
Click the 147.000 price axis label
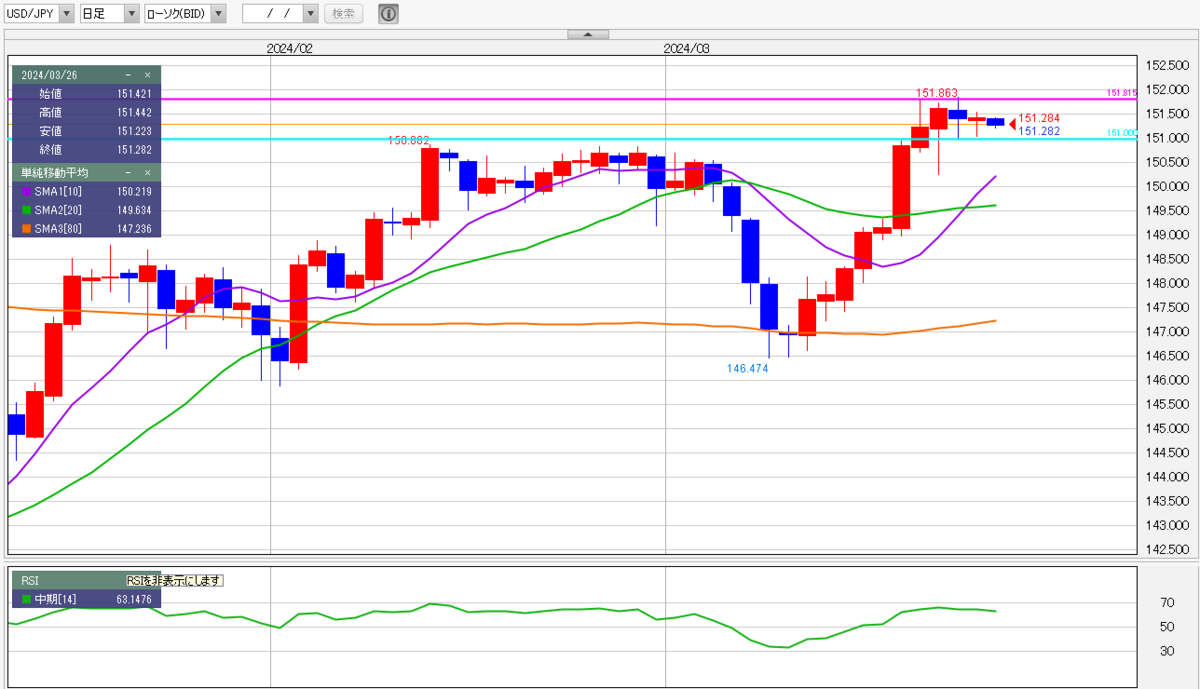pos(1166,331)
